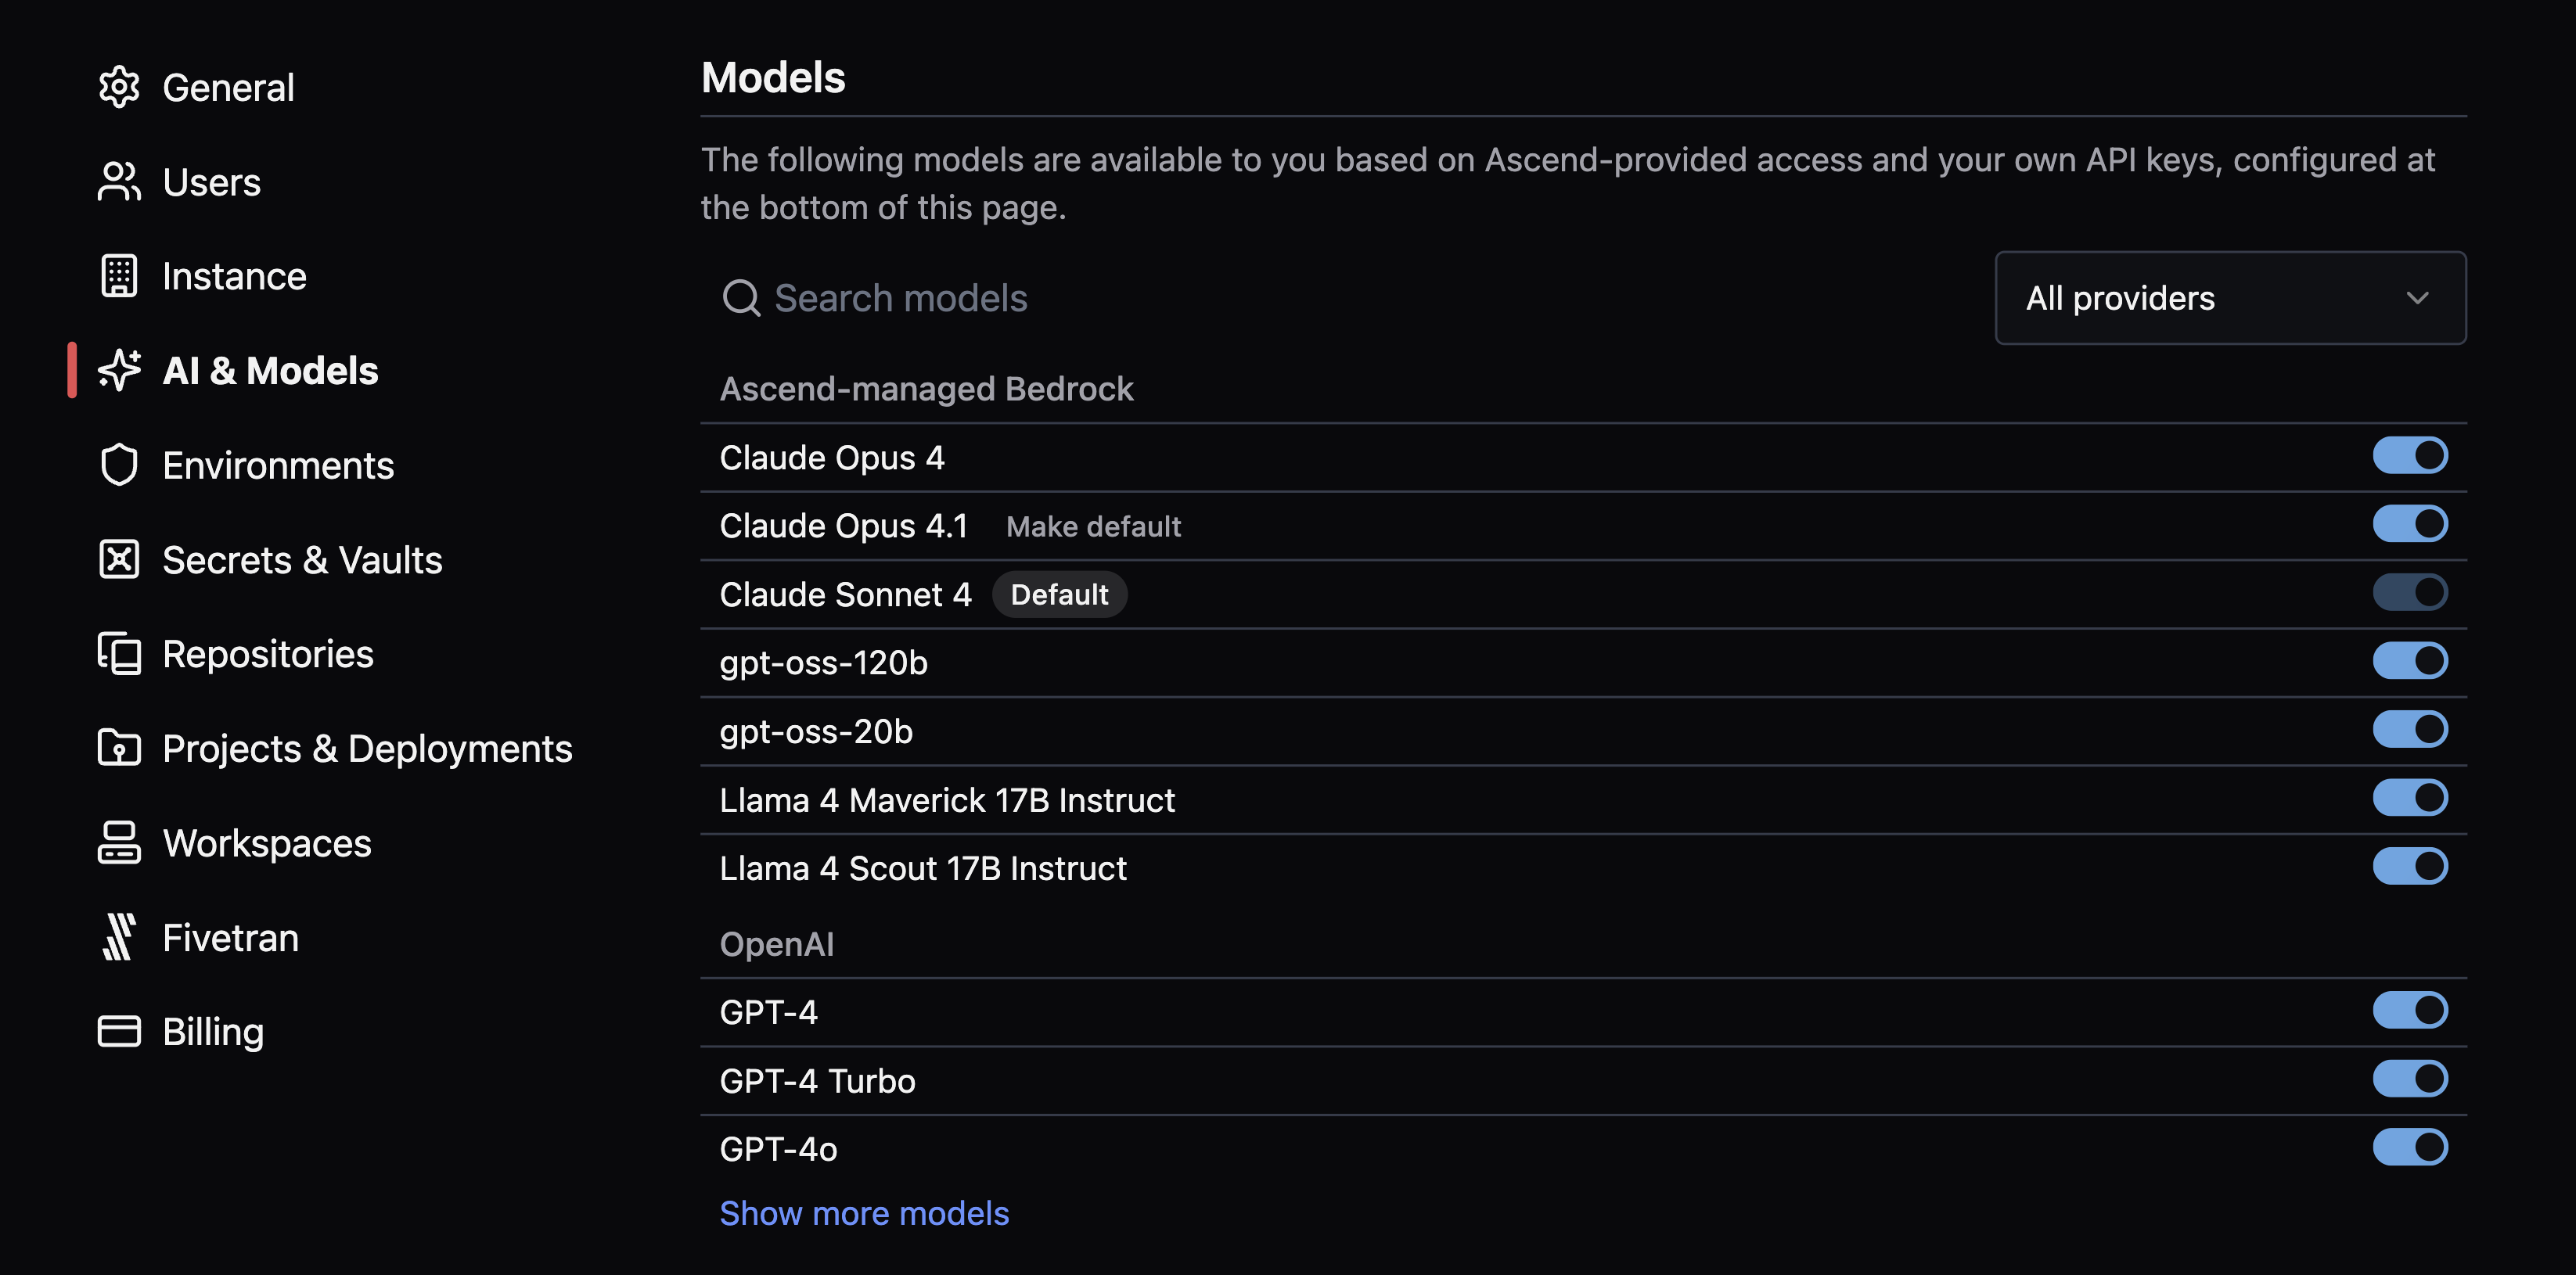The image size is (2576, 1275).
Task: Turn off the gpt-oss-120b model switch
Action: tap(2409, 661)
